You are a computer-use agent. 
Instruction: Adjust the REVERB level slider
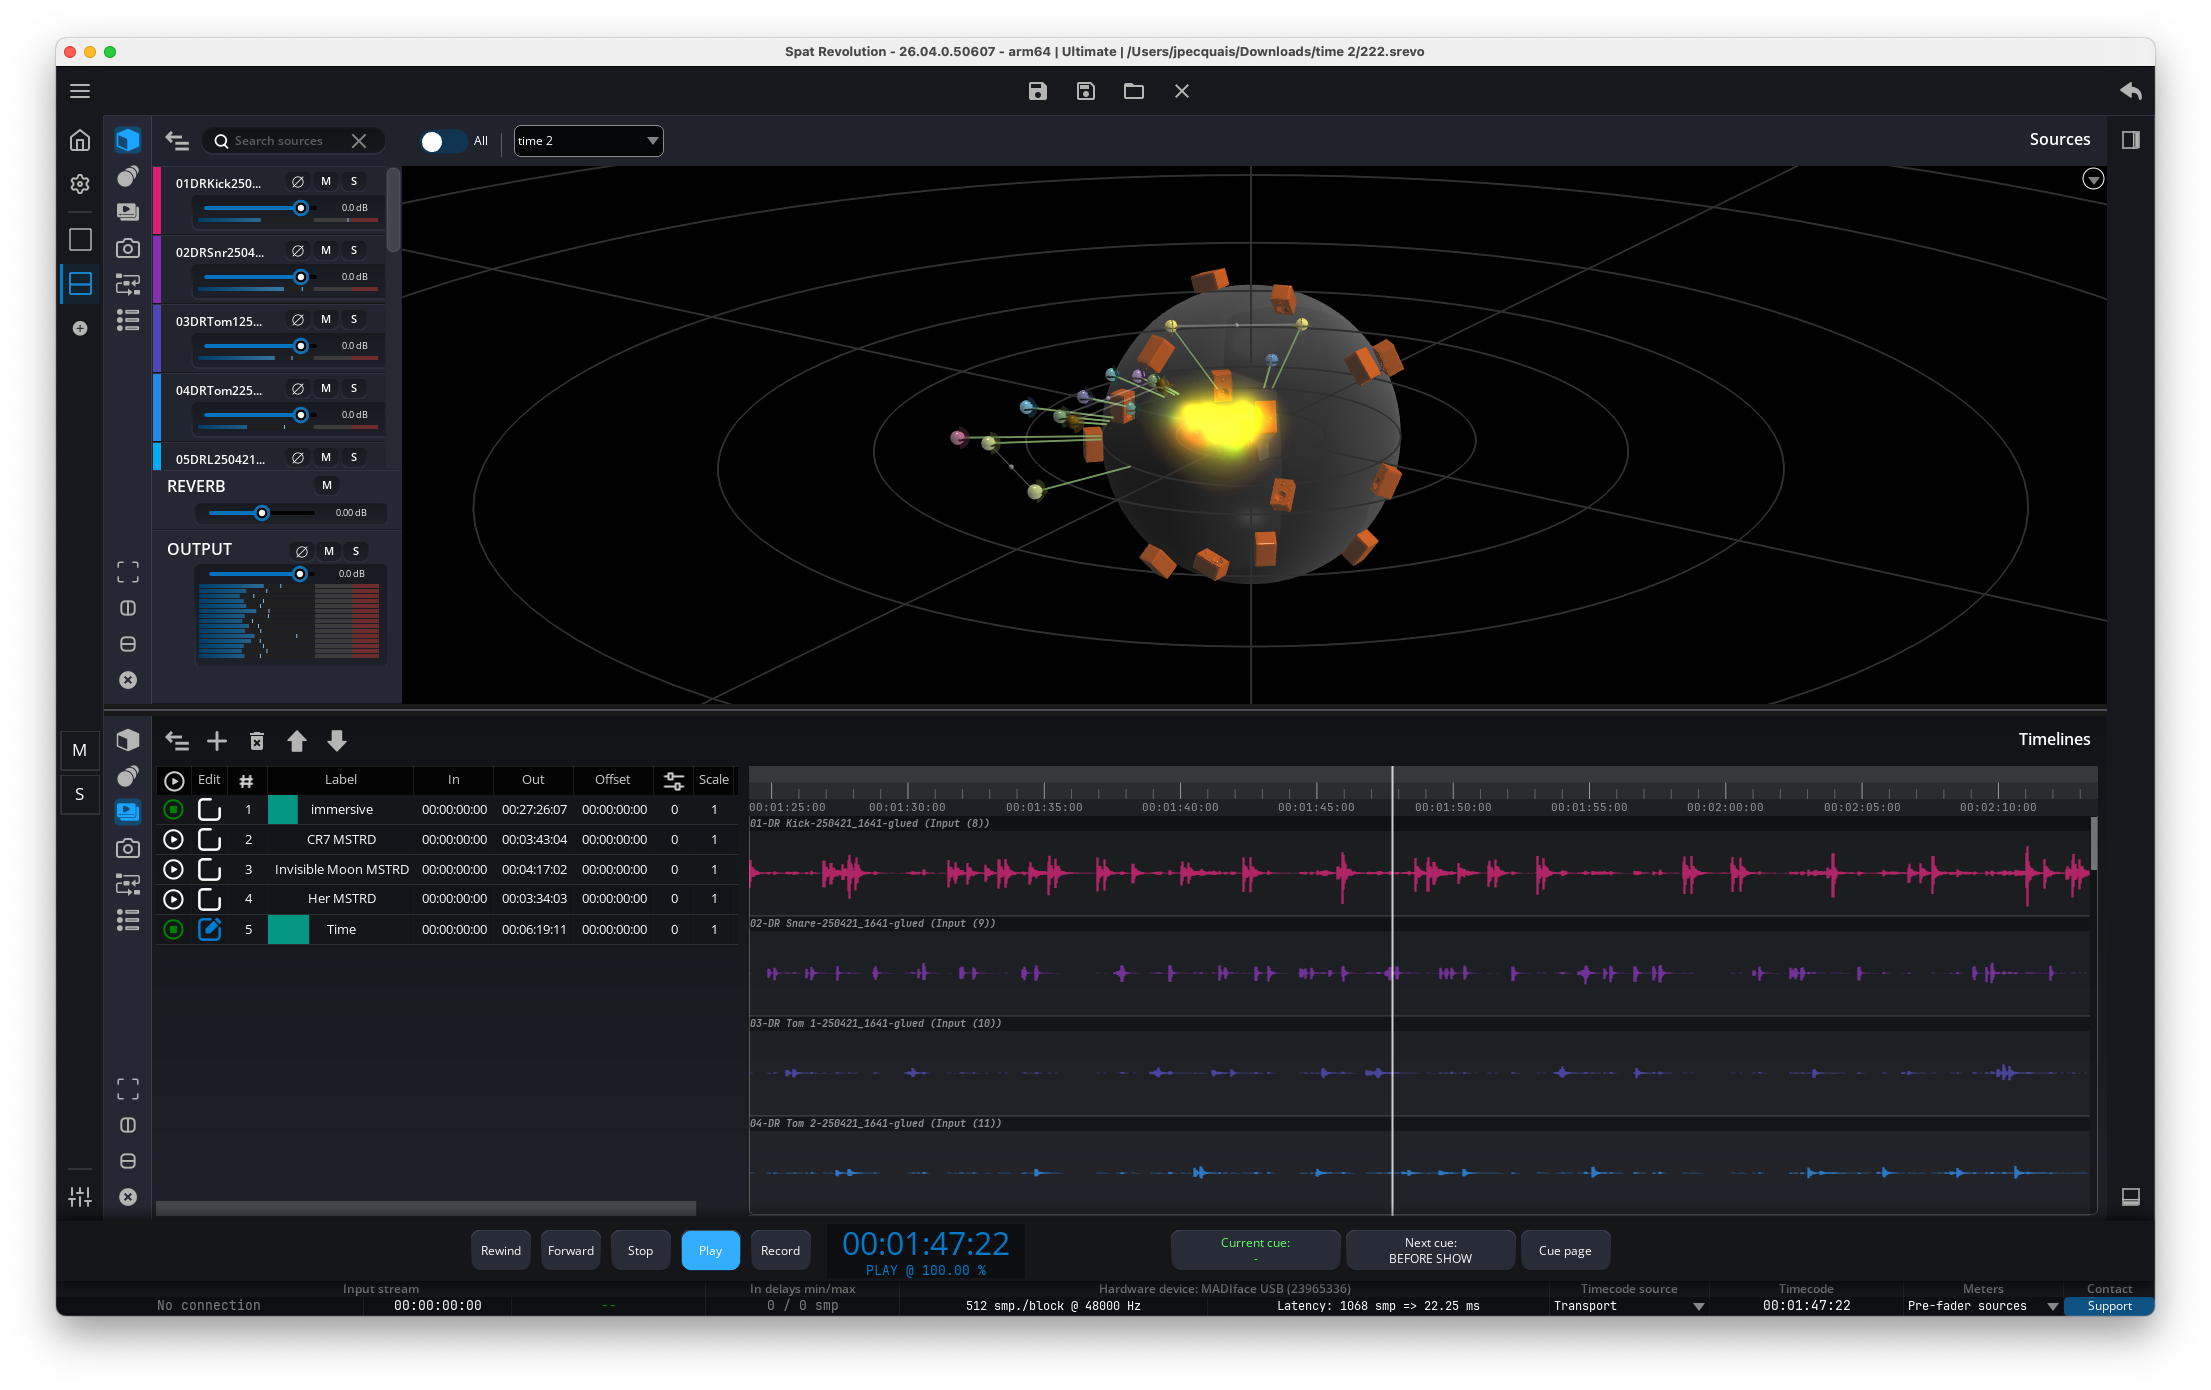(x=262, y=513)
